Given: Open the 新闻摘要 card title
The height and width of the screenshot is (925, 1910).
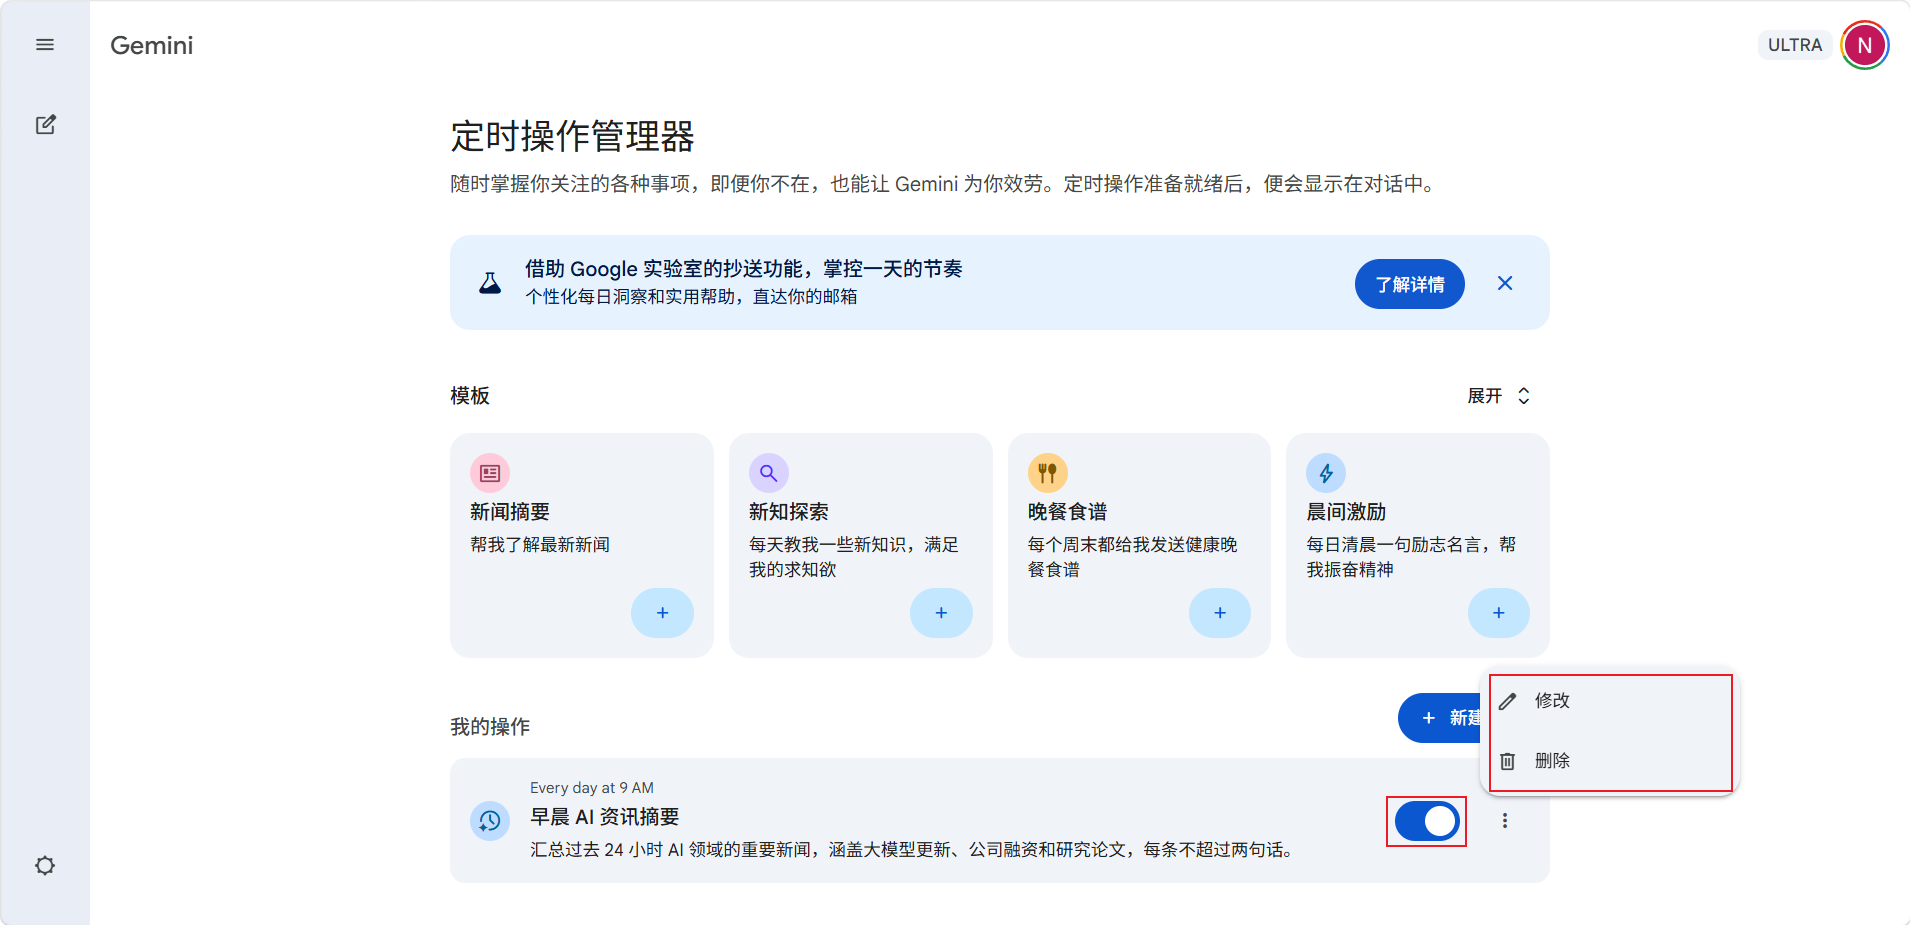Looking at the screenshot, I should coord(510,512).
